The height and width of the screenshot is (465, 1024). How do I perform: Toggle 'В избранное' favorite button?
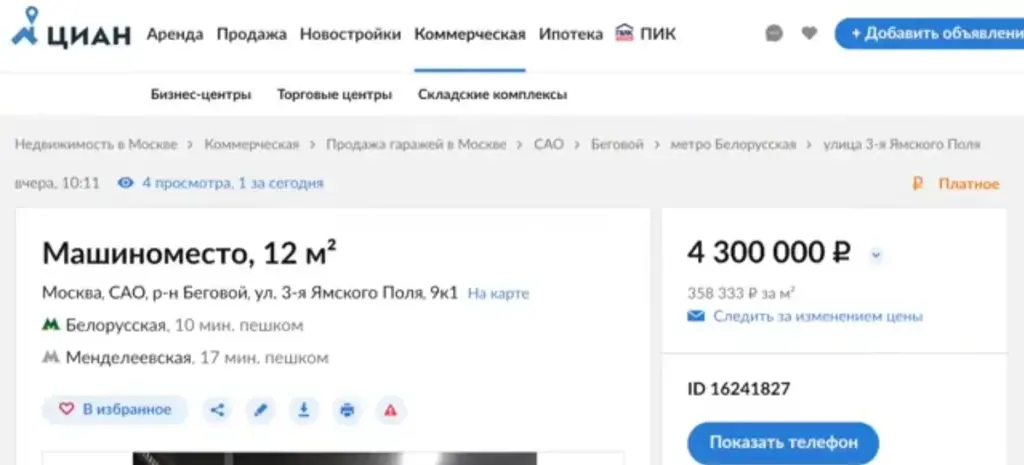pos(114,409)
